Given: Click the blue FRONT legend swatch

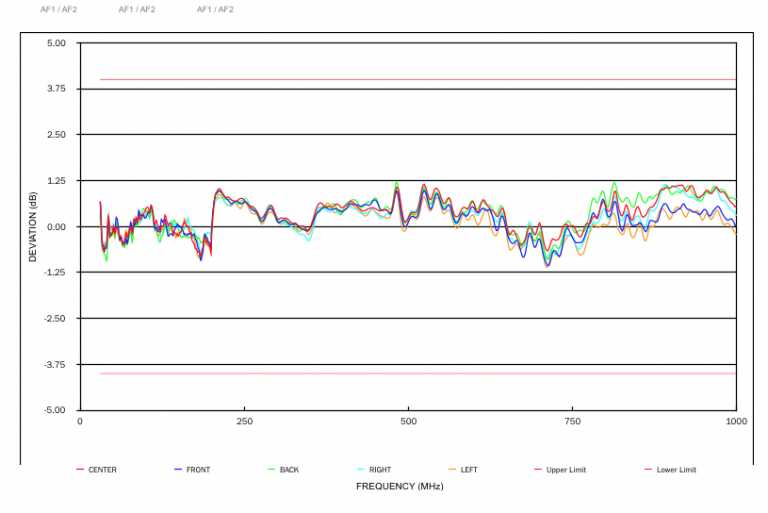Looking at the screenshot, I should pos(178,469).
